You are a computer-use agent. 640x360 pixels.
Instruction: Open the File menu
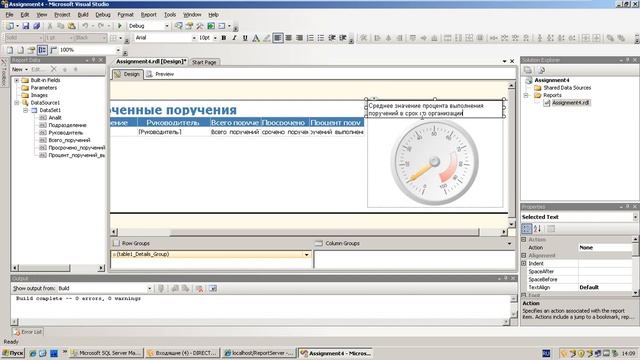coord(9,15)
